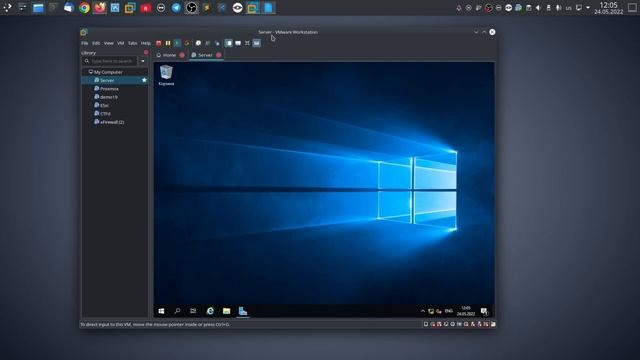Power off the VM with the red toolbar button
The image size is (640, 360).
coord(159,43)
